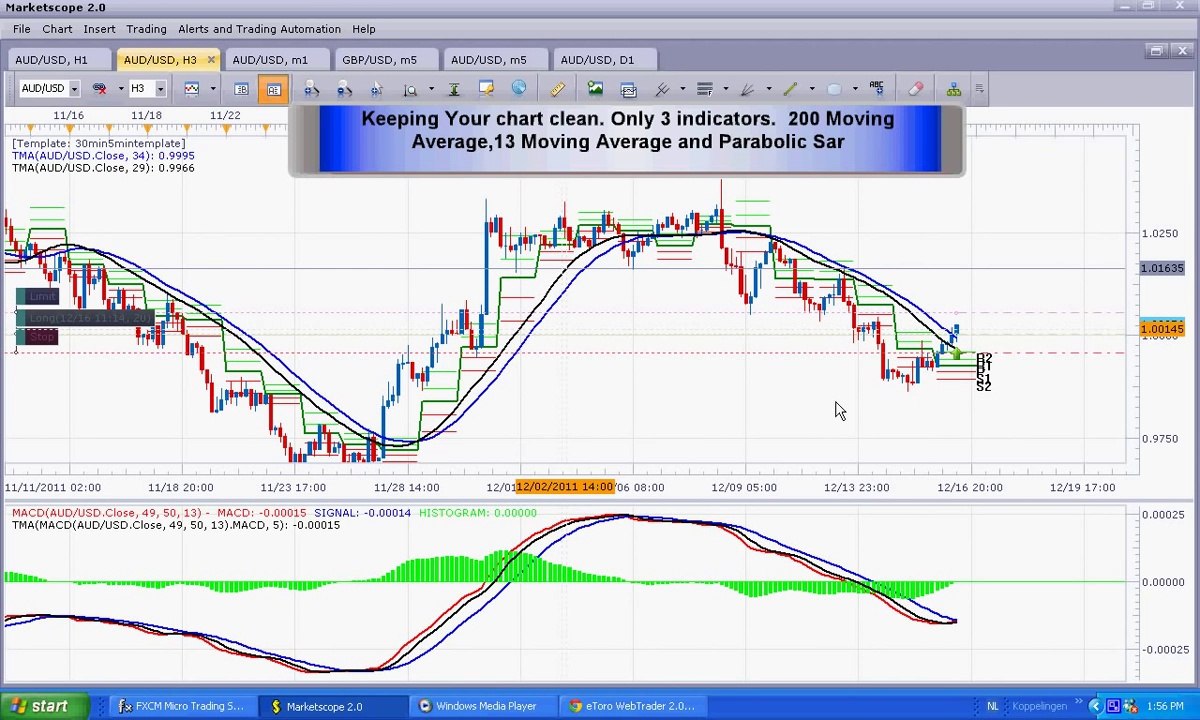Open the AUD/USD symbol dropdown
The height and width of the screenshot is (720, 1200).
tap(74, 89)
